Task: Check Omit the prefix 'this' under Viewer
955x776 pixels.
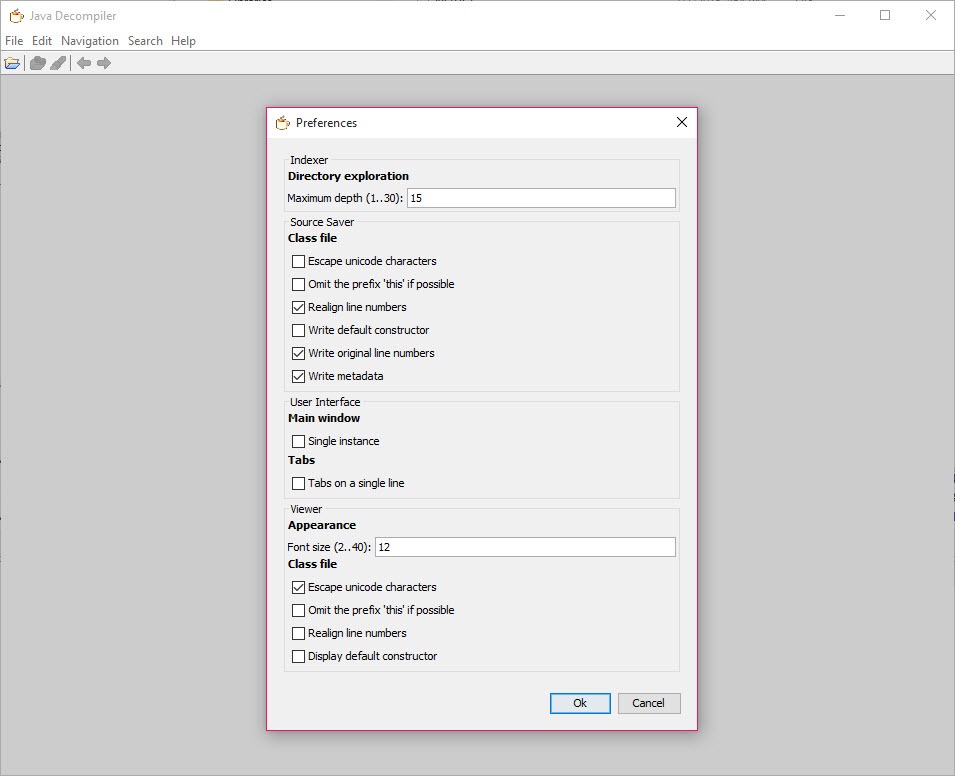Action: (x=298, y=610)
